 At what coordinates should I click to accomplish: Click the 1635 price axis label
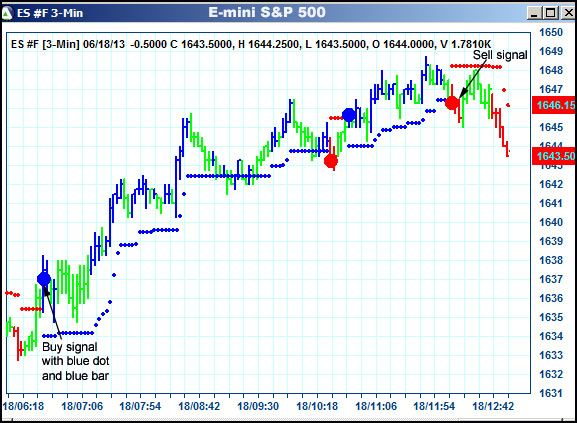551,317
